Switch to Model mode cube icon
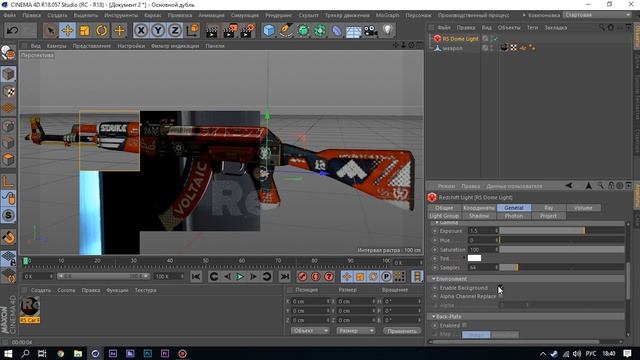Viewport: 640px width, 360px height. tap(8, 74)
